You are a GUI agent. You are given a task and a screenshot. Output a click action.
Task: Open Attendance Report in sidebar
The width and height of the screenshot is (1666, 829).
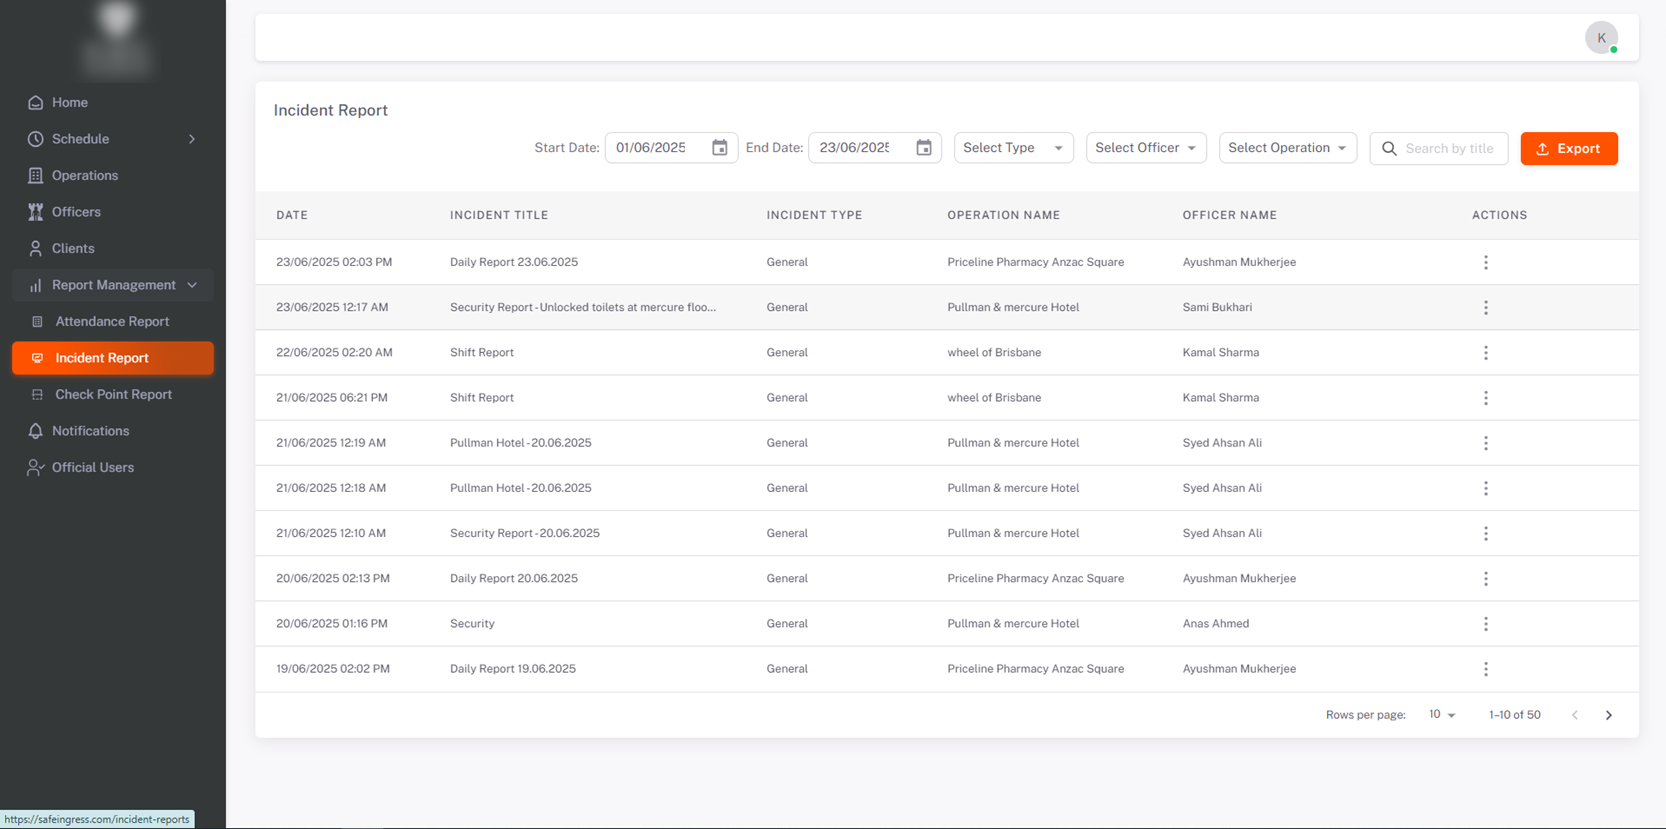tap(112, 322)
